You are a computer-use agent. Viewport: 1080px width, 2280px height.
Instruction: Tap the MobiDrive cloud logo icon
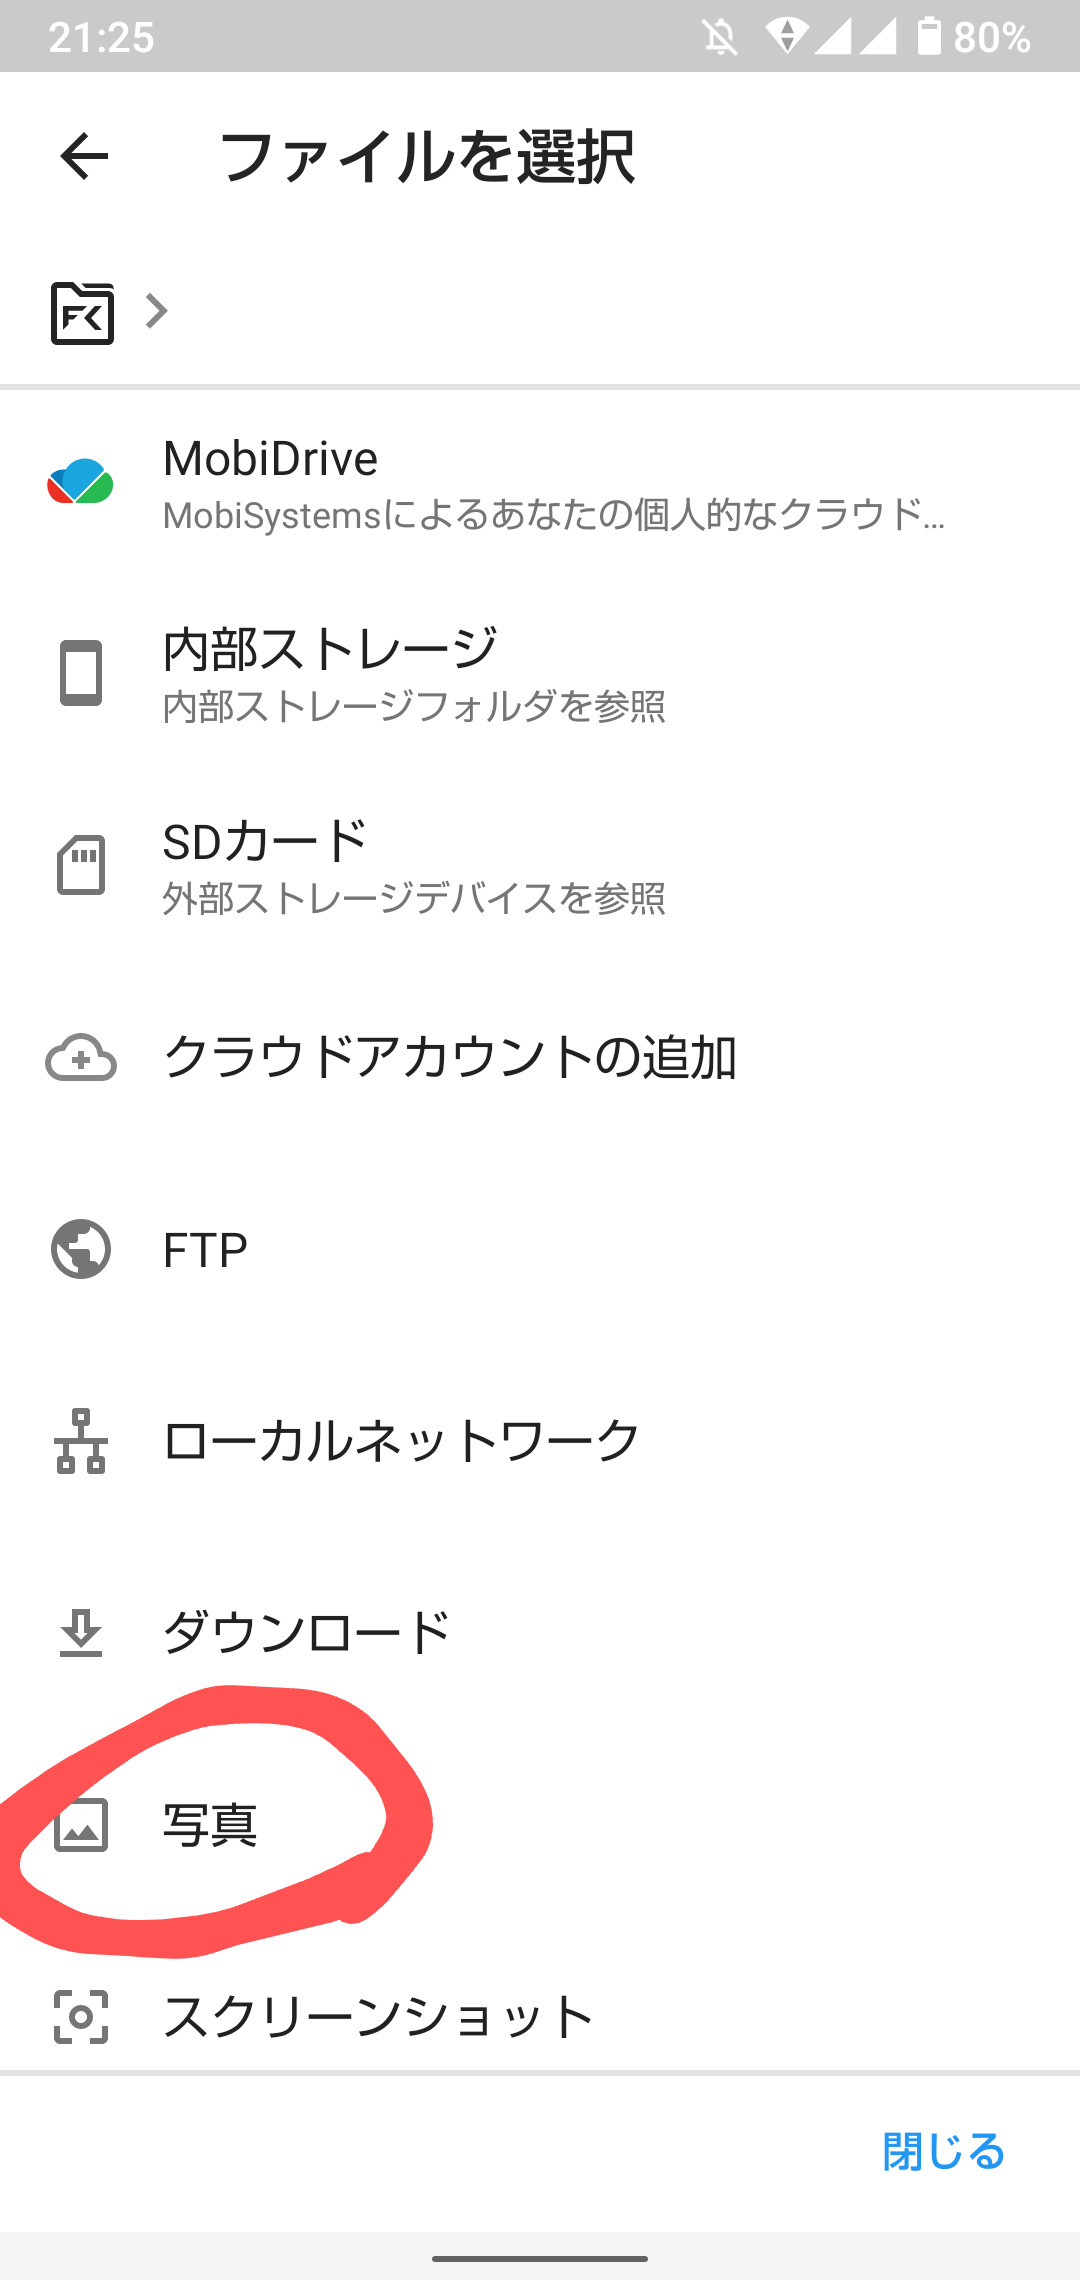point(80,482)
